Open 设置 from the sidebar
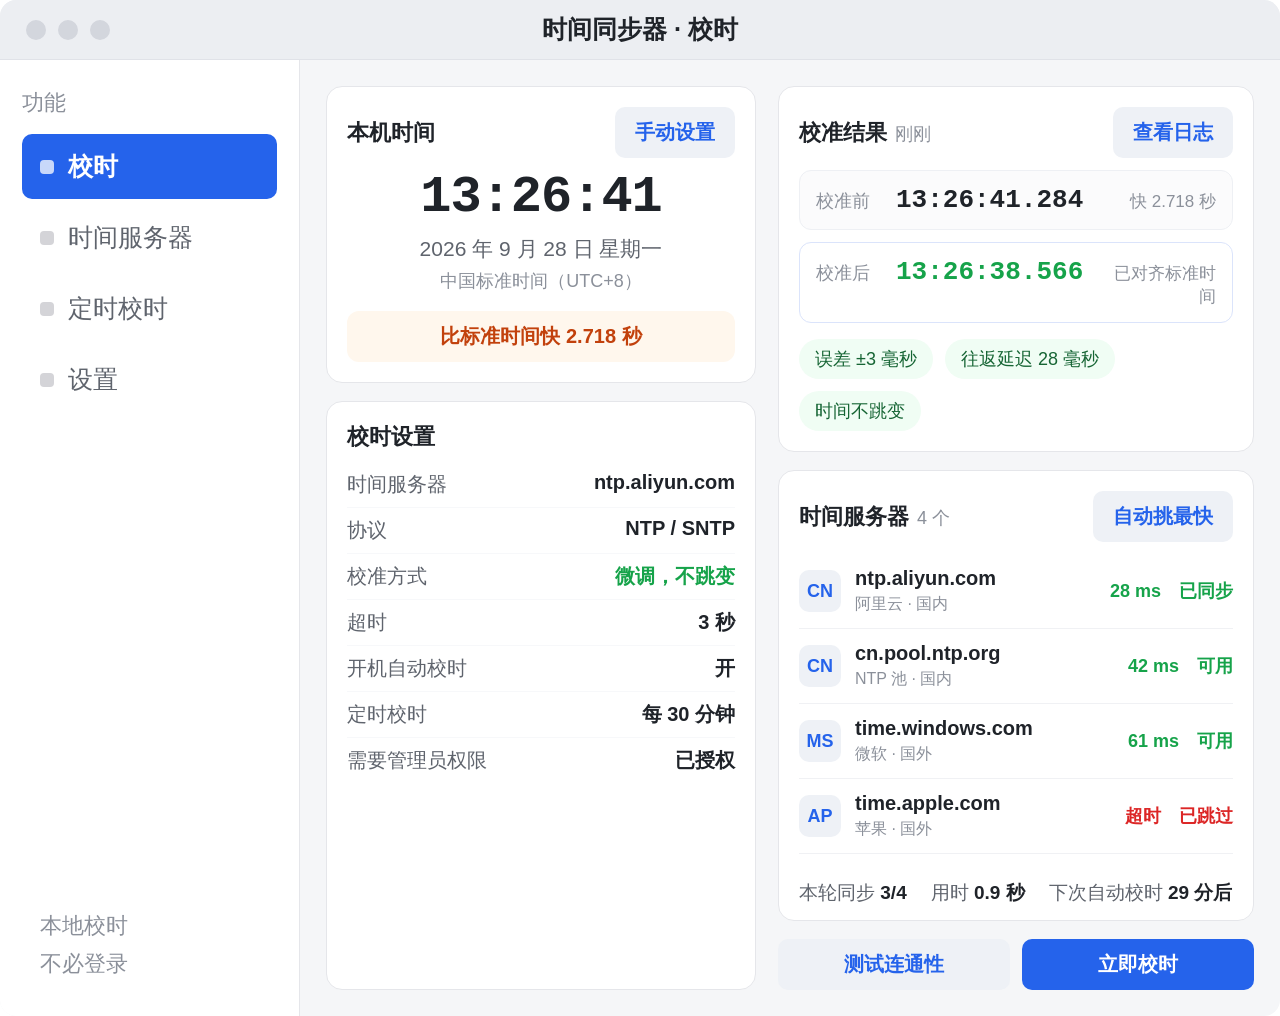The image size is (1280, 1016). point(149,380)
